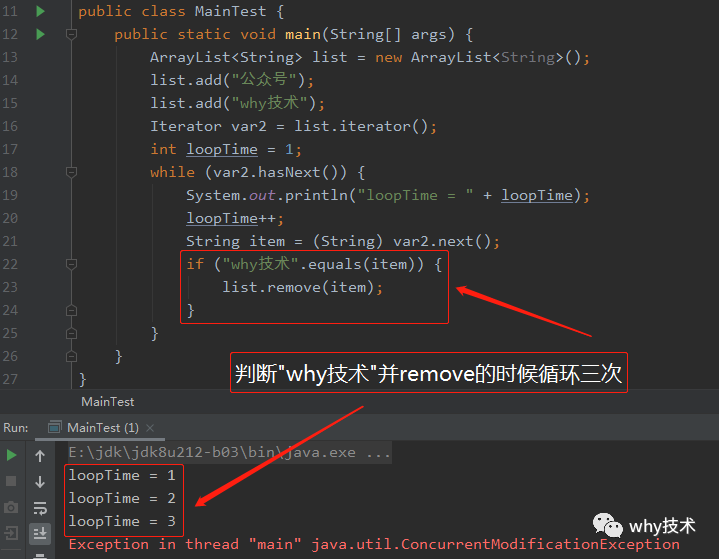Stop the running process button
The height and width of the screenshot is (559, 719).
click(11, 481)
